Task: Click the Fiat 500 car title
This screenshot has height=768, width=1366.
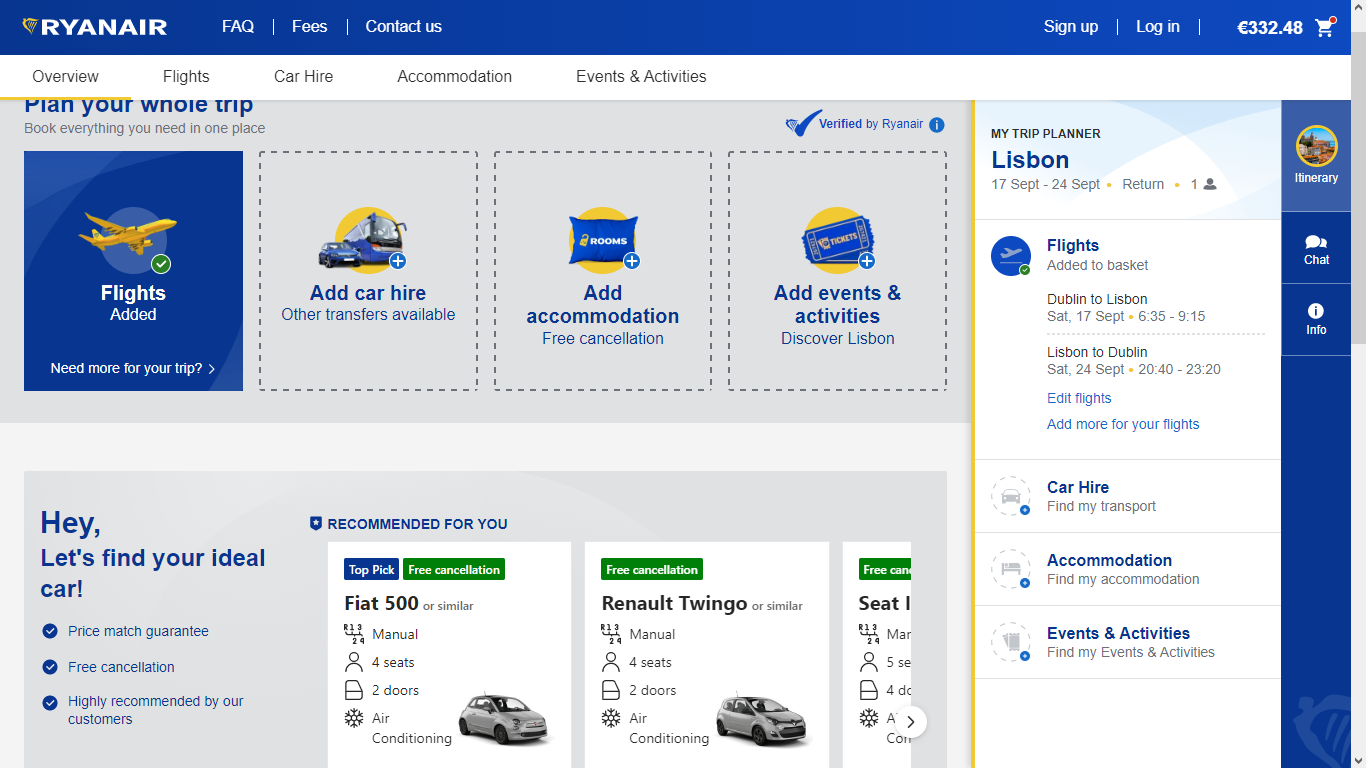Action: coord(381,603)
